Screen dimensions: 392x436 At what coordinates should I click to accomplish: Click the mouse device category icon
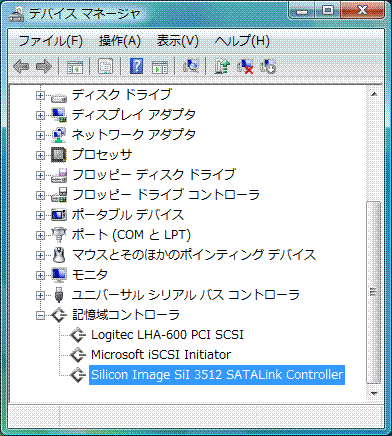tap(59, 255)
